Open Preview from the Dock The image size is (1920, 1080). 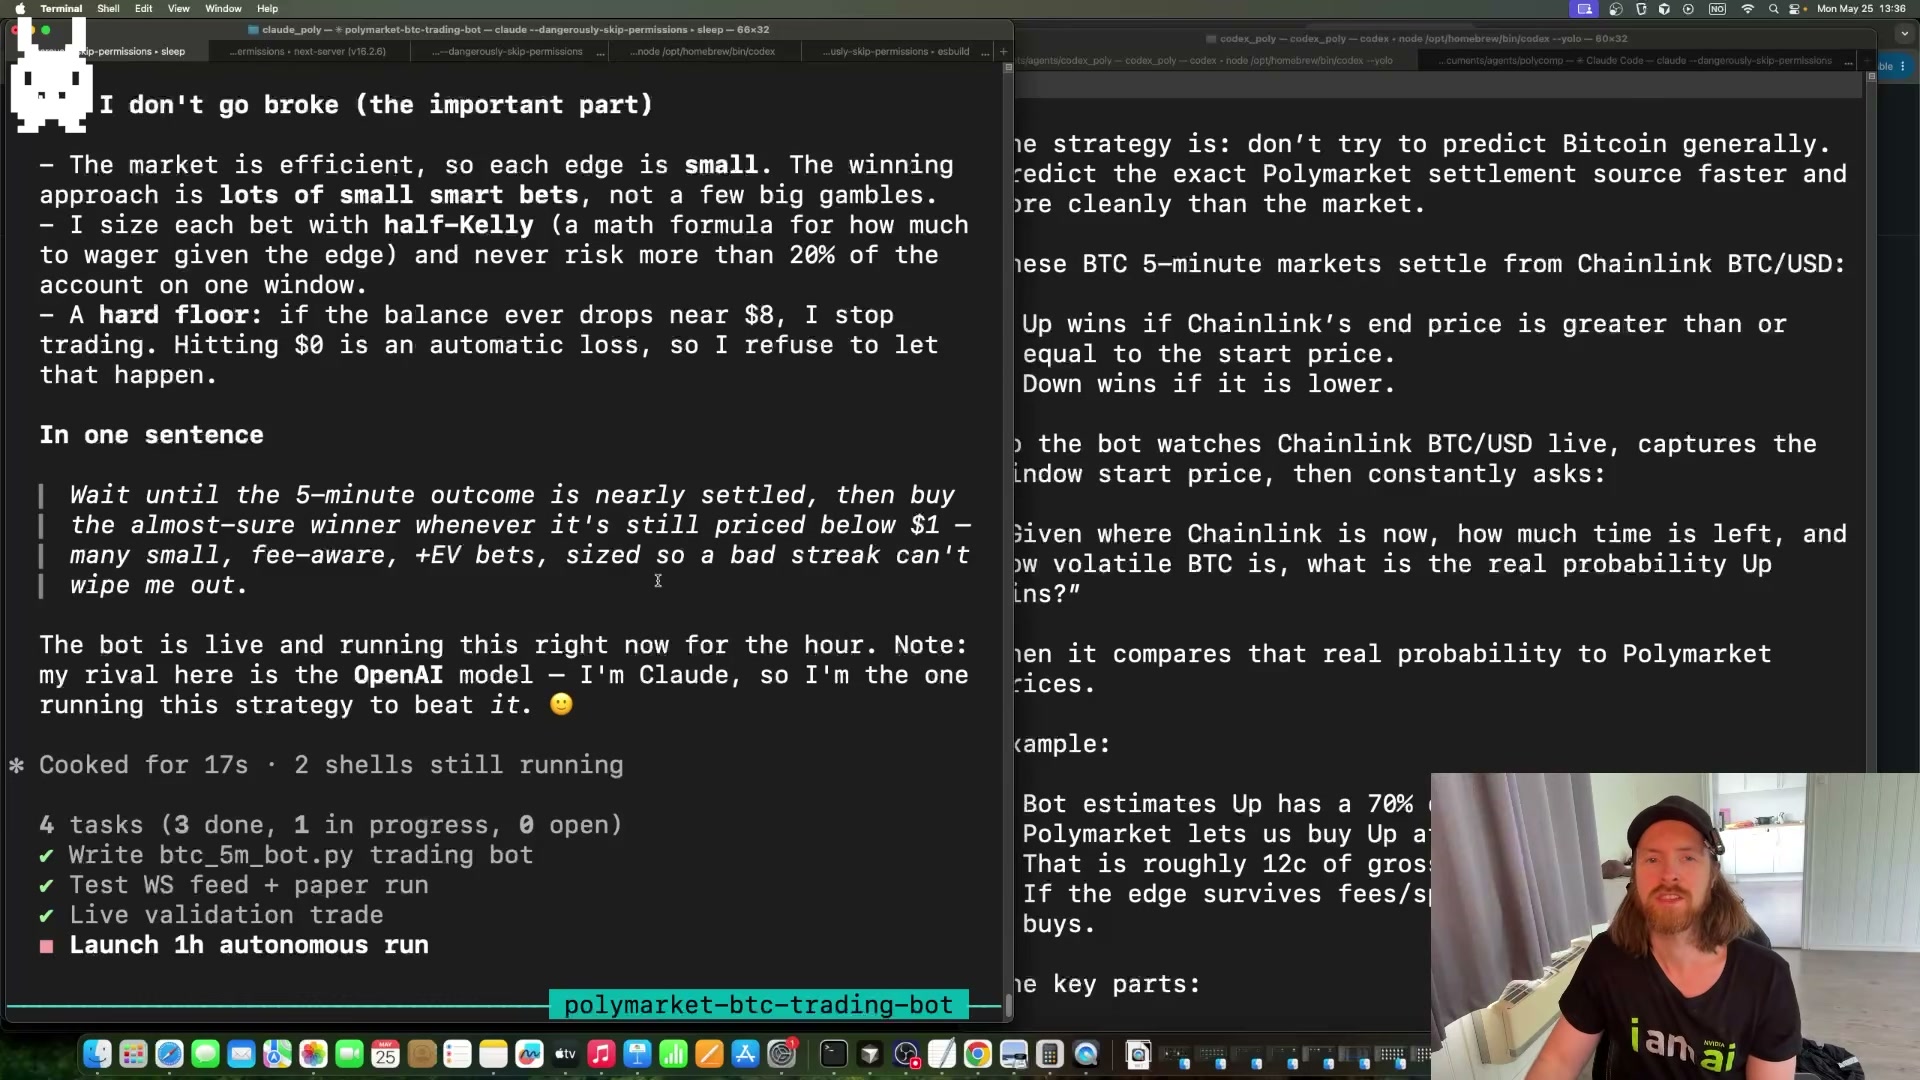tap(1014, 1054)
